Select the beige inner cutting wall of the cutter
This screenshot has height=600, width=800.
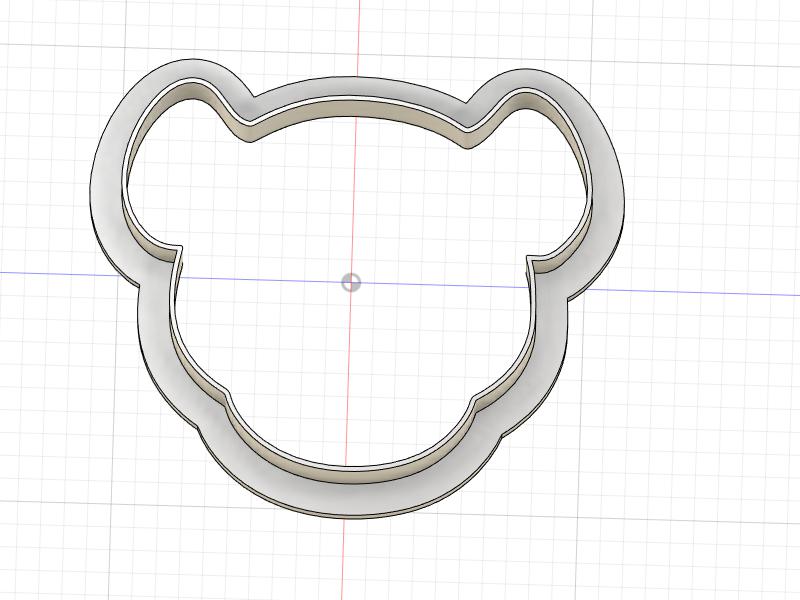(352, 108)
